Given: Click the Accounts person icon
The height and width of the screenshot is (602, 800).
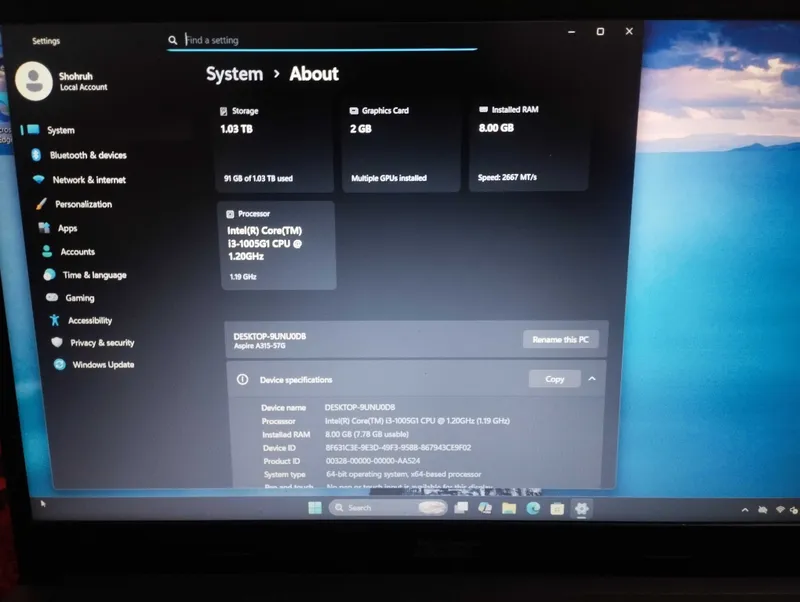Looking at the screenshot, I should click(x=47, y=251).
